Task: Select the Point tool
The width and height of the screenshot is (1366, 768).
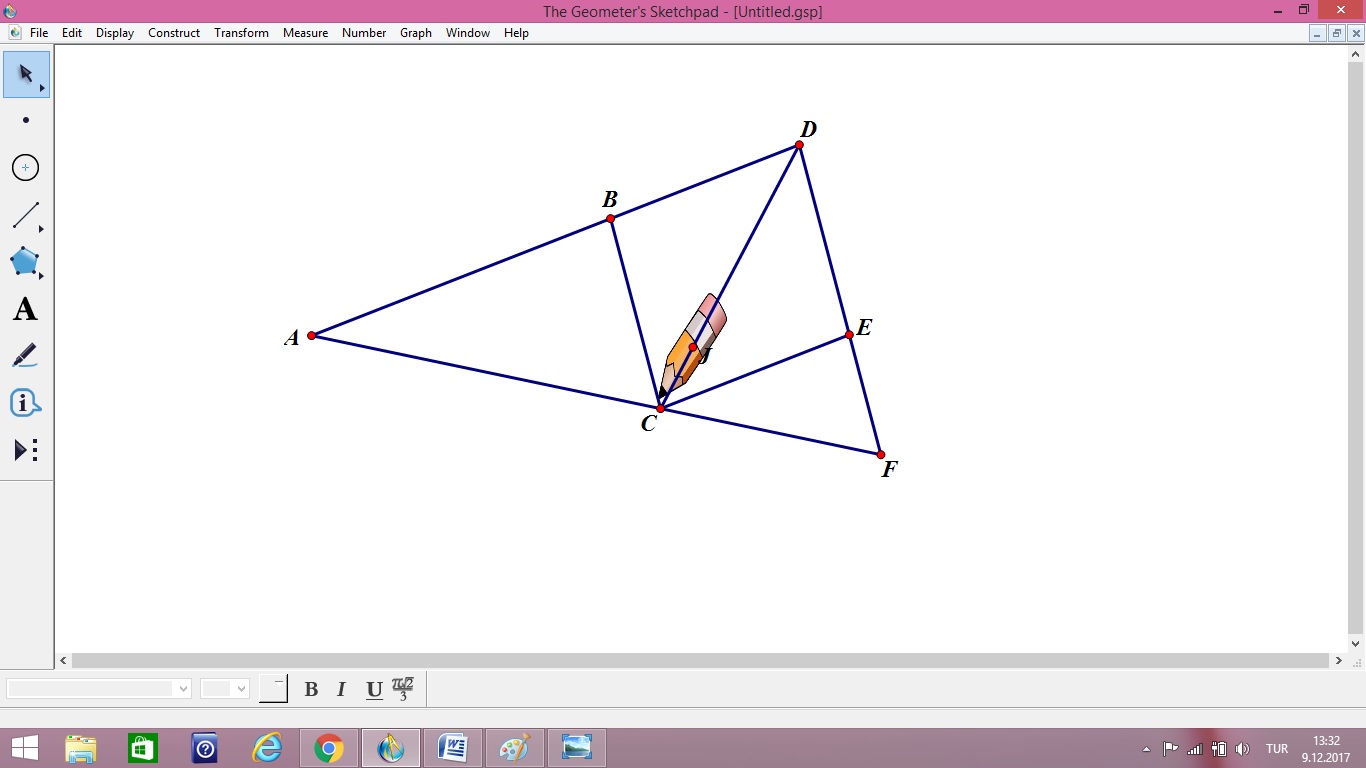Action: [25, 120]
